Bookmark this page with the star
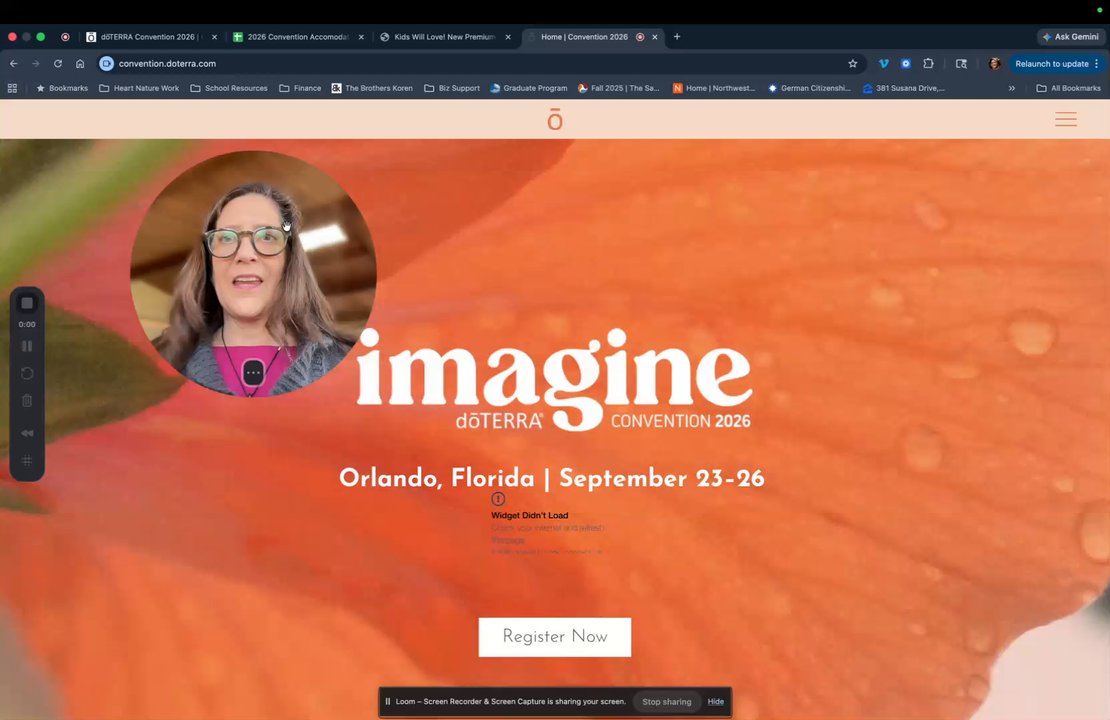 pos(852,64)
